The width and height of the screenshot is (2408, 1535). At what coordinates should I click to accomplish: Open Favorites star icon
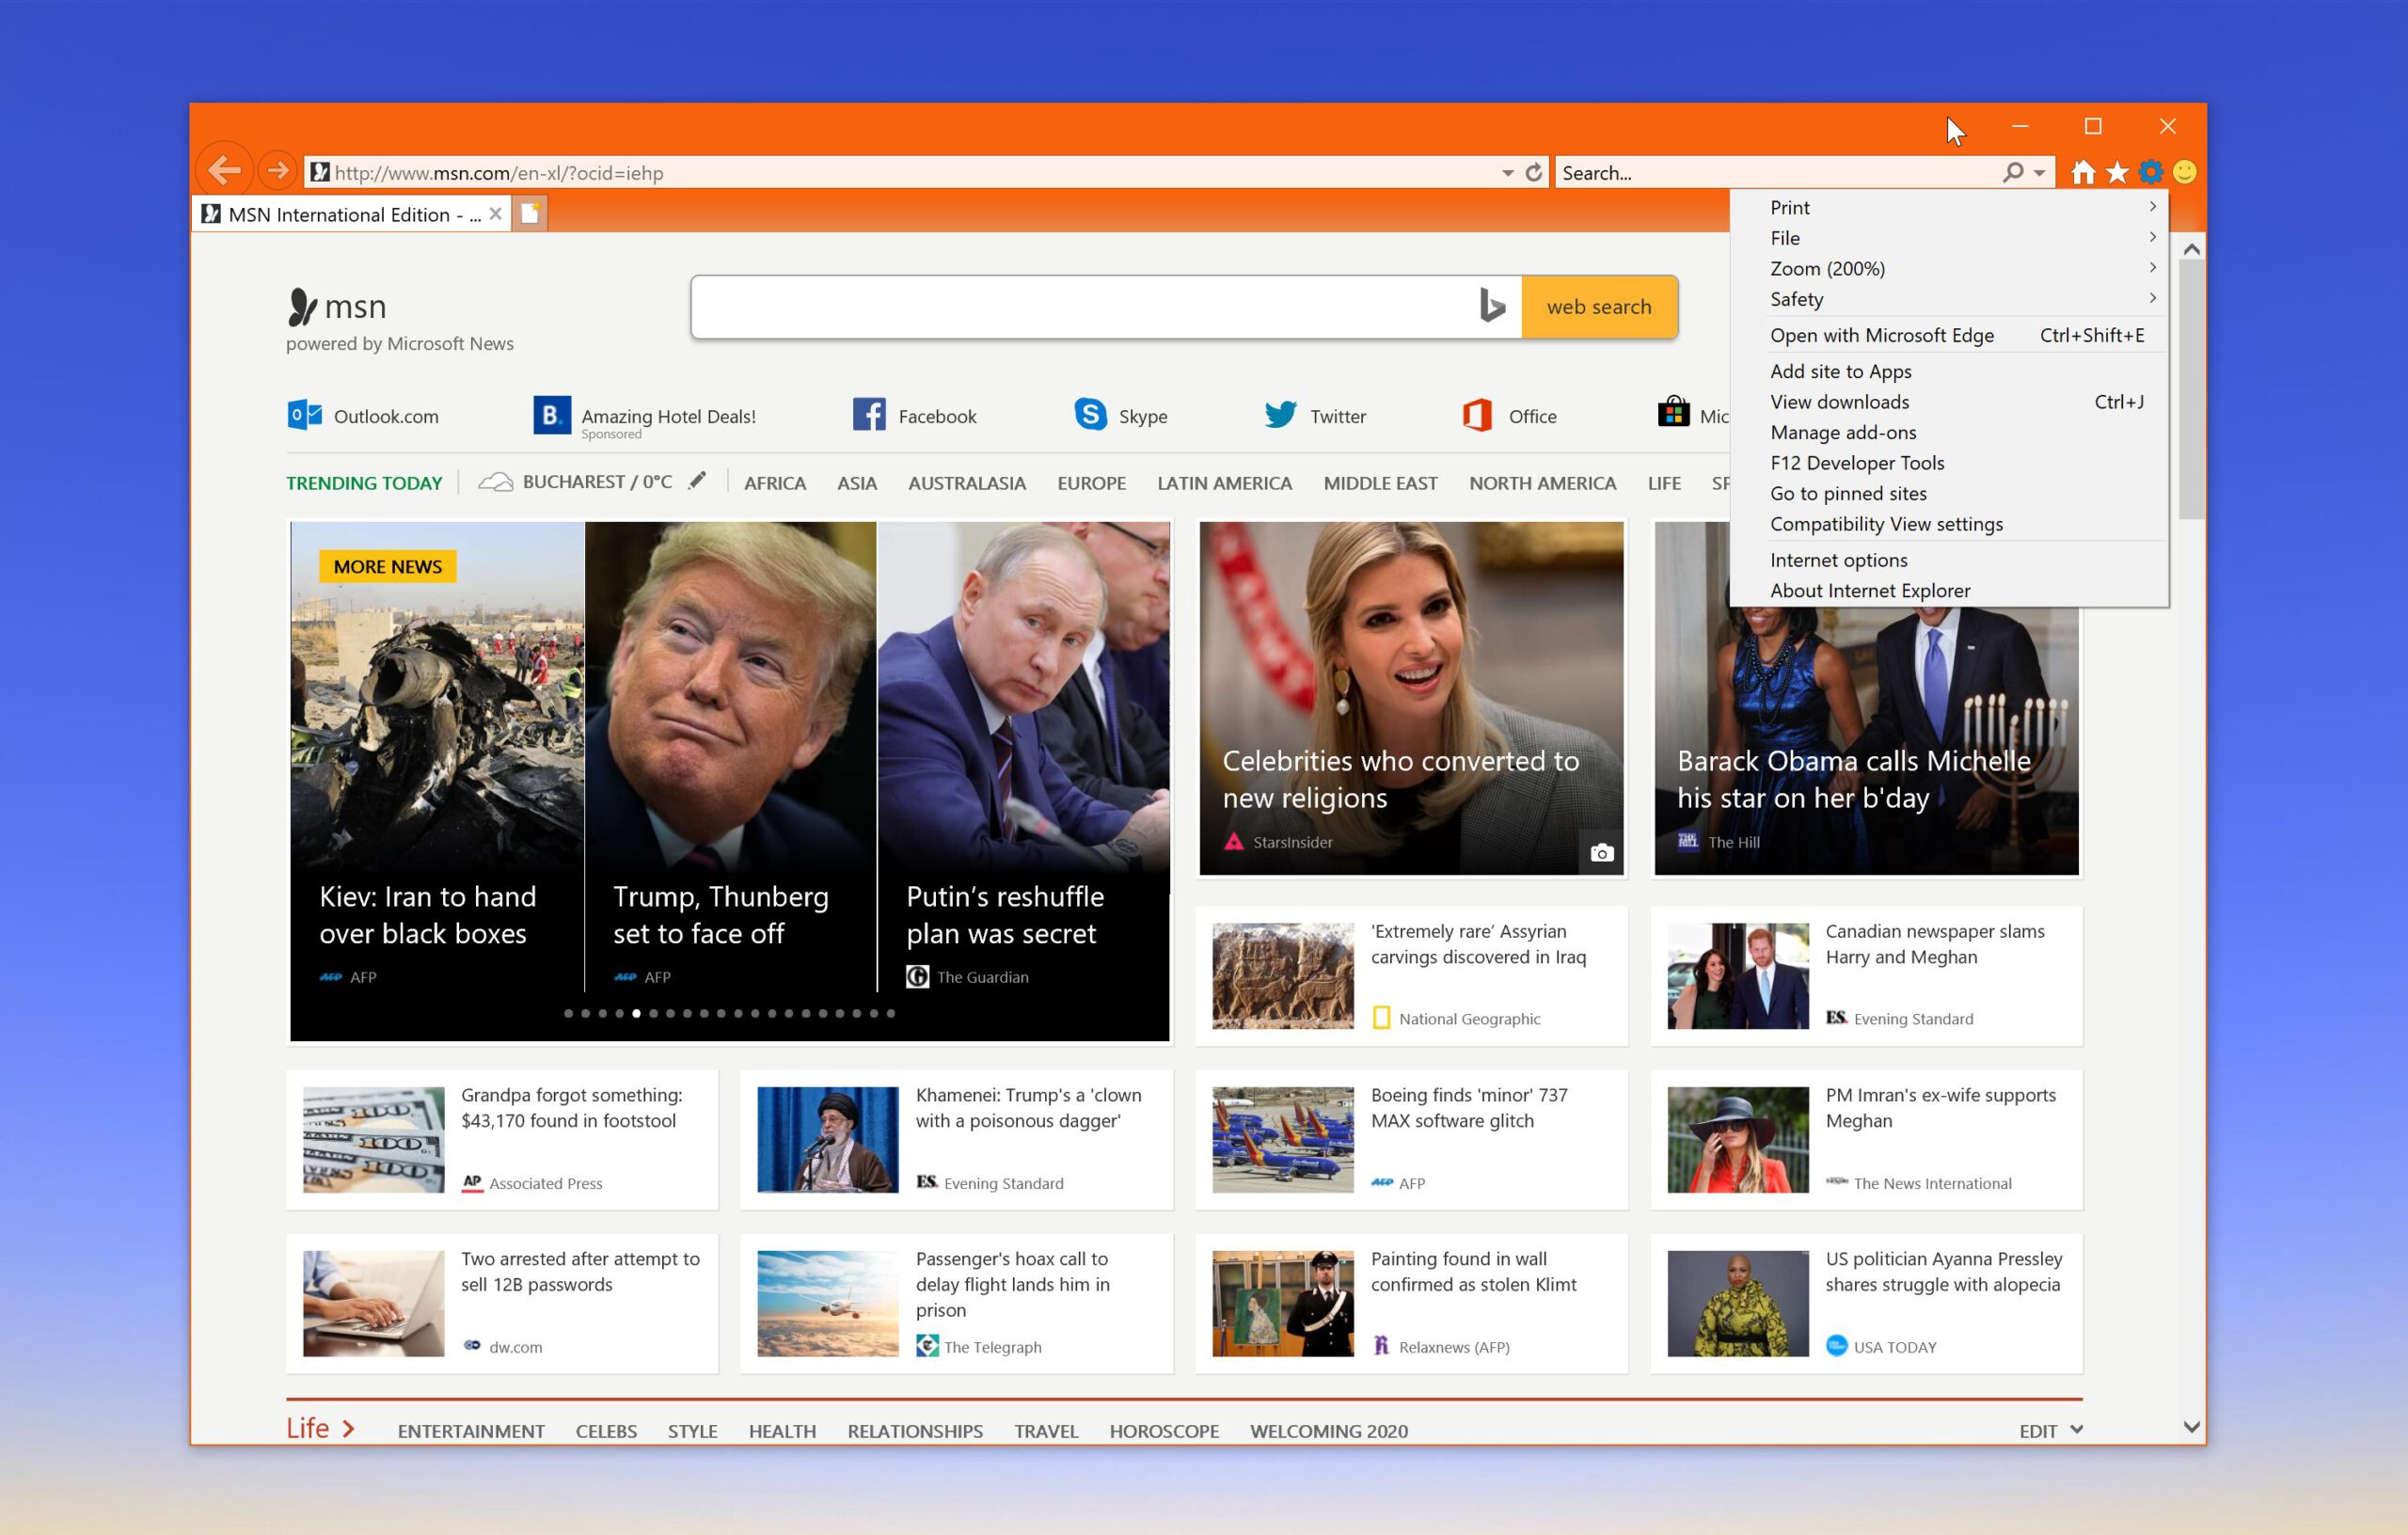(x=2118, y=173)
